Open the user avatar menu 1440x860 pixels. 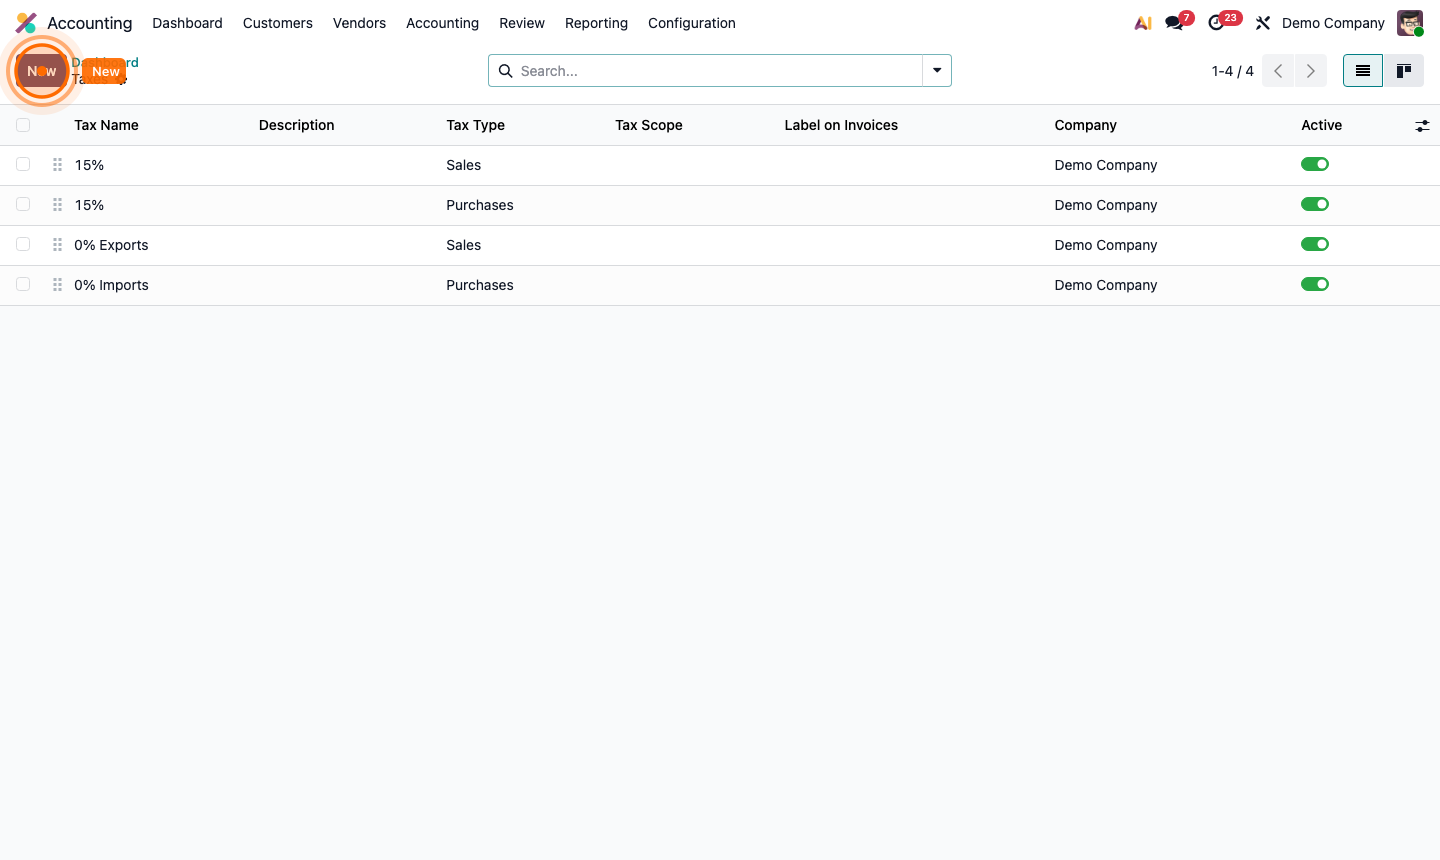(1409, 22)
